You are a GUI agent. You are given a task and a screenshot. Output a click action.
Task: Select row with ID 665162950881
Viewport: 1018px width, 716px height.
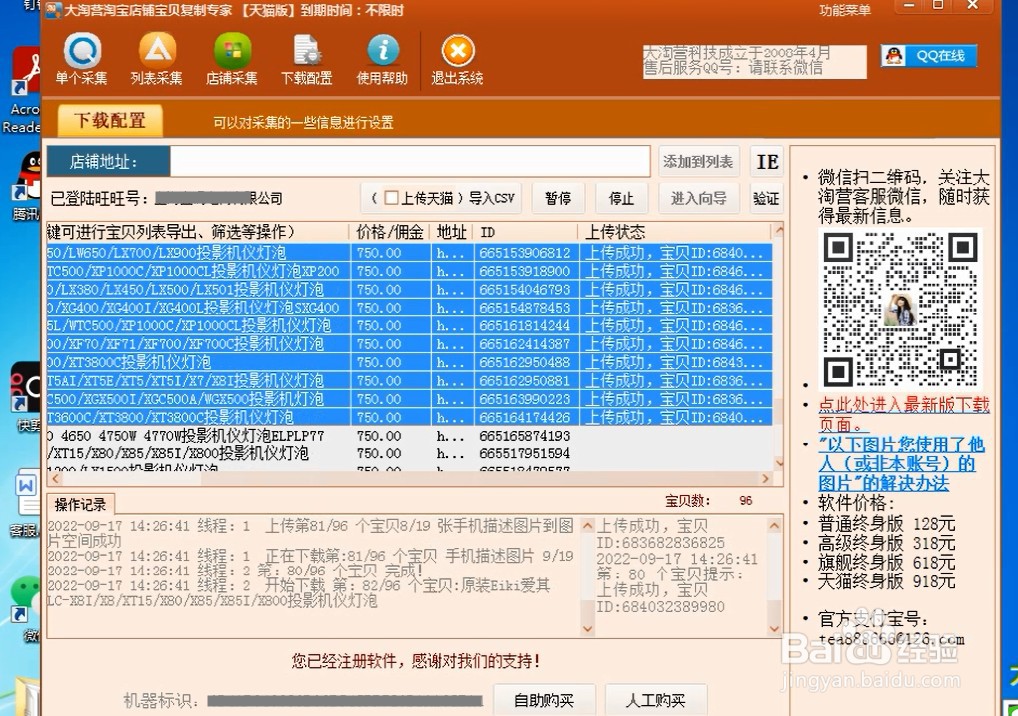click(410, 380)
